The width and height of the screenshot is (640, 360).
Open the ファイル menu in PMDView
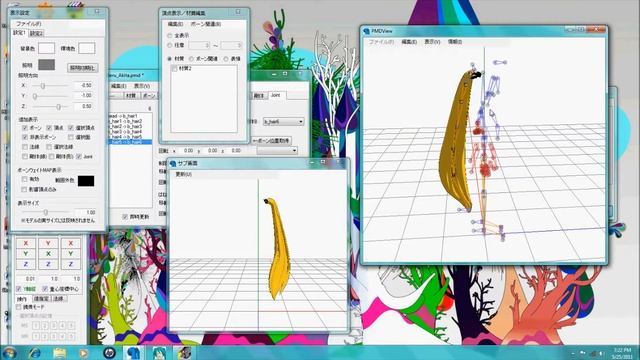click(382, 42)
